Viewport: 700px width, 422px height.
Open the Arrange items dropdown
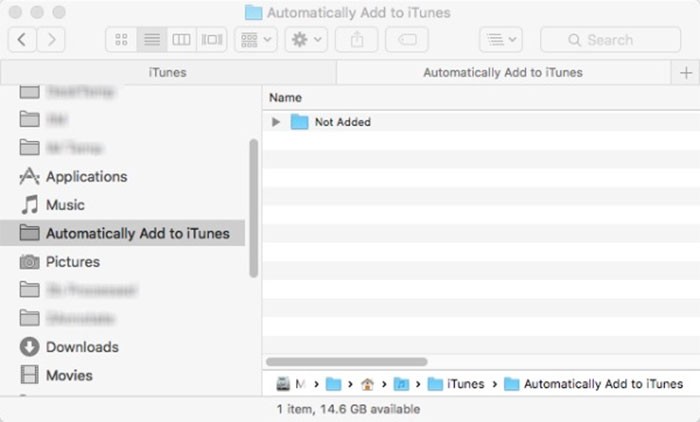point(256,40)
